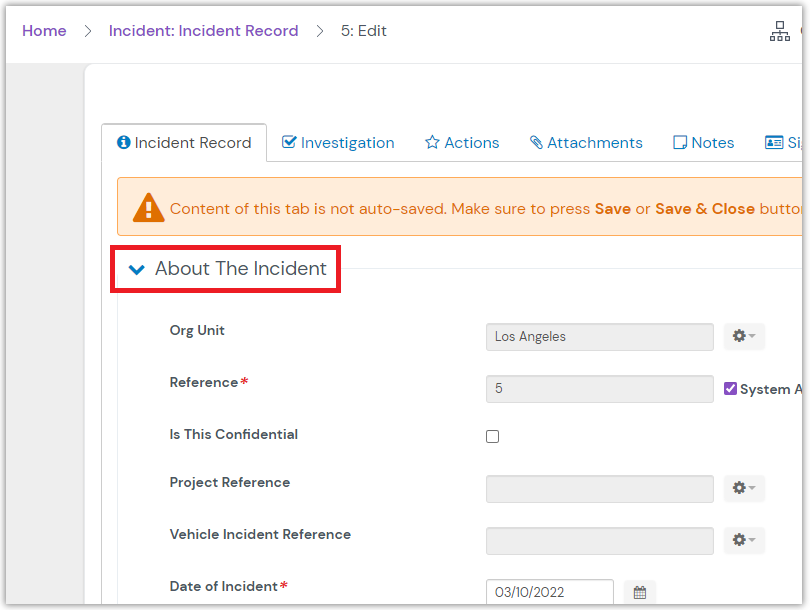Click the Notes tab sticky-note icon
Image resolution: width=810 pixels, height=610 pixels.
click(680, 142)
